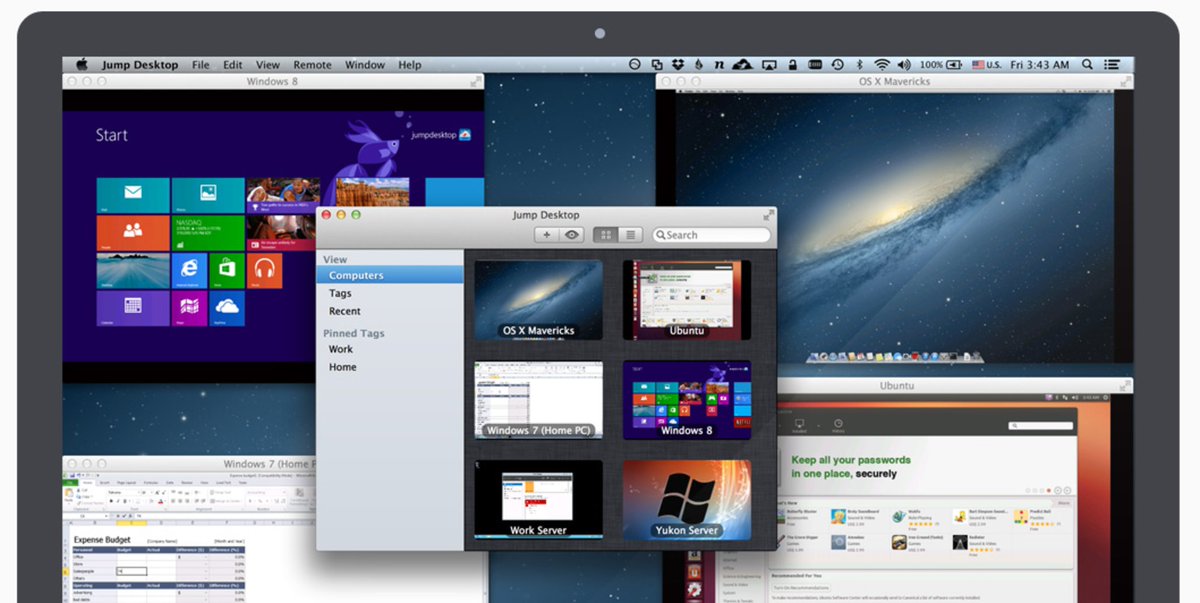Click the People tile in Windows 8 window

click(x=133, y=232)
